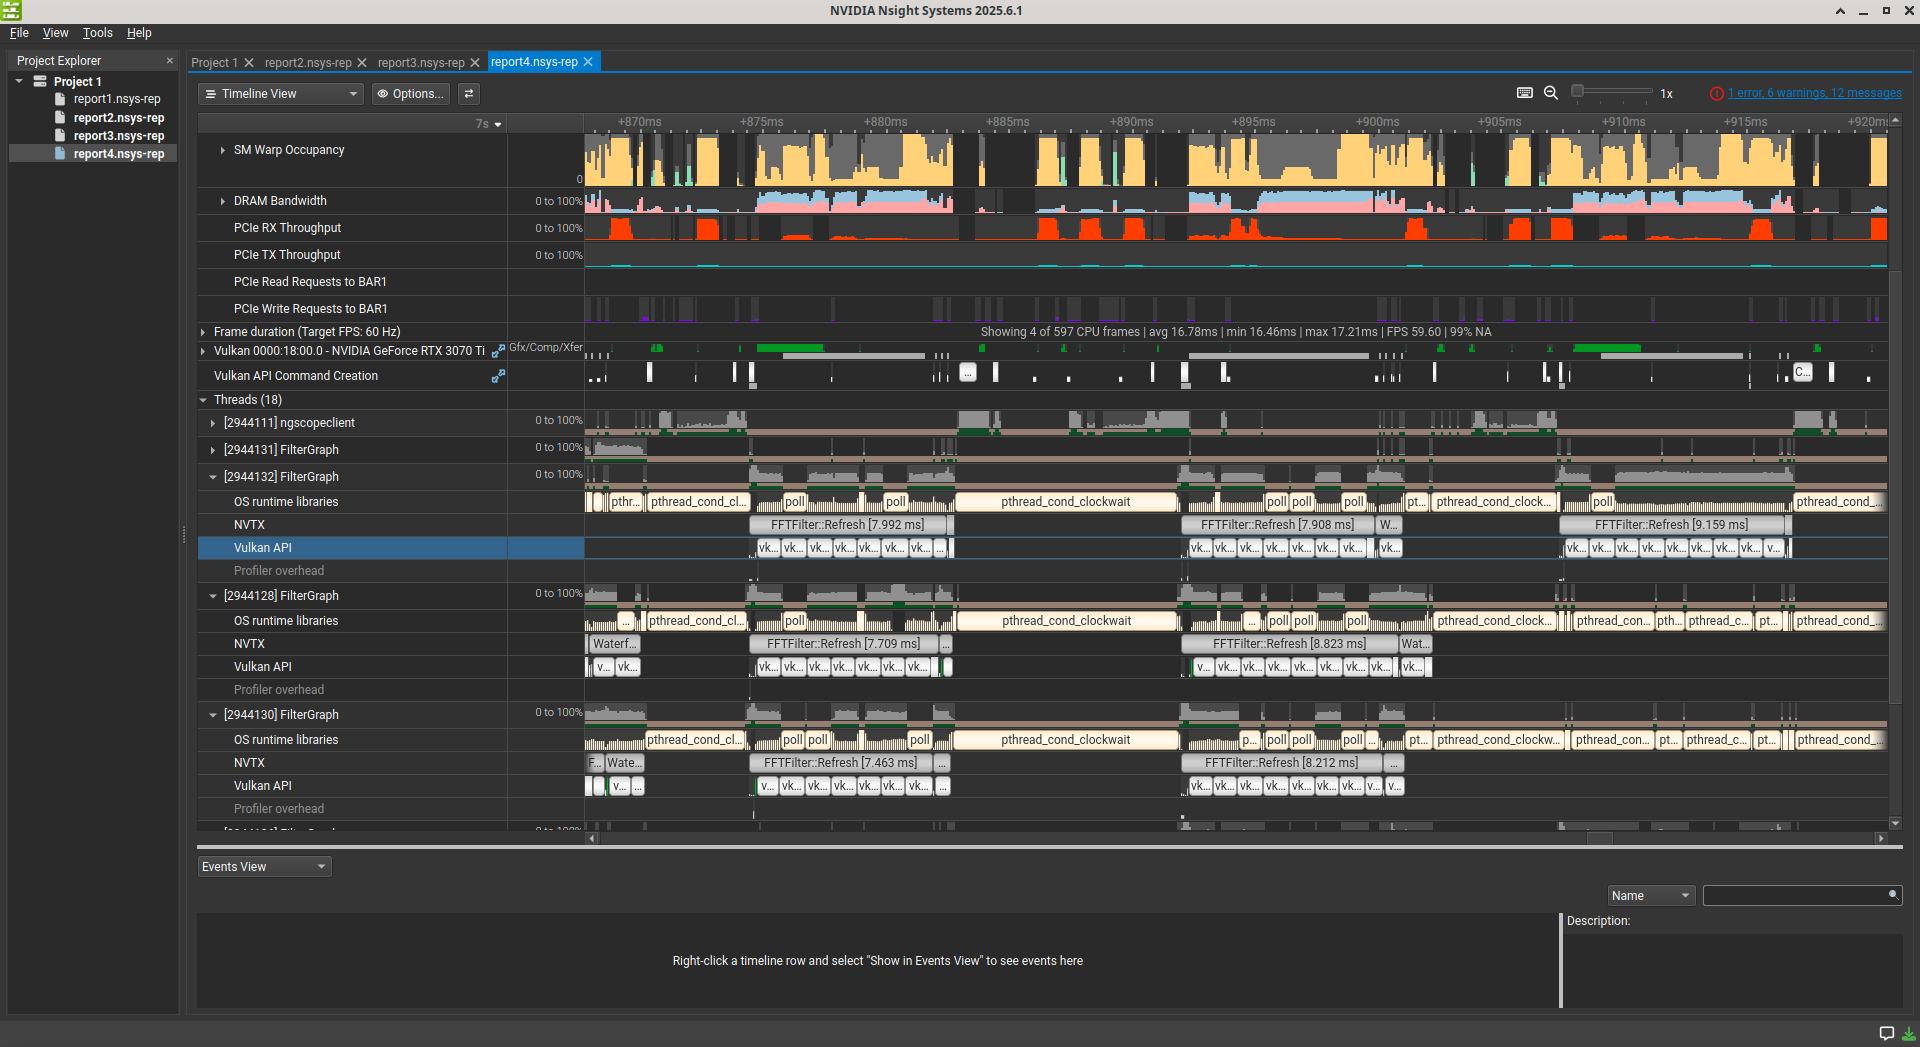Open the Help menu
Image resolution: width=1920 pixels, height=1047 pixels.
(139, 33)
